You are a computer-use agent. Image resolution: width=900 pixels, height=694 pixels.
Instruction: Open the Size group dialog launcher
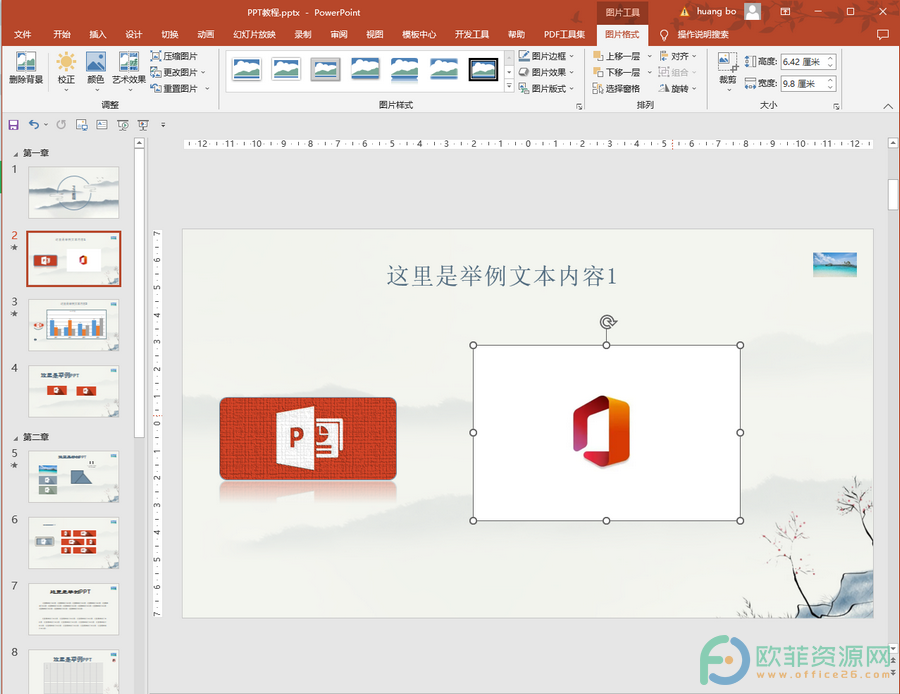click(836, 106)
